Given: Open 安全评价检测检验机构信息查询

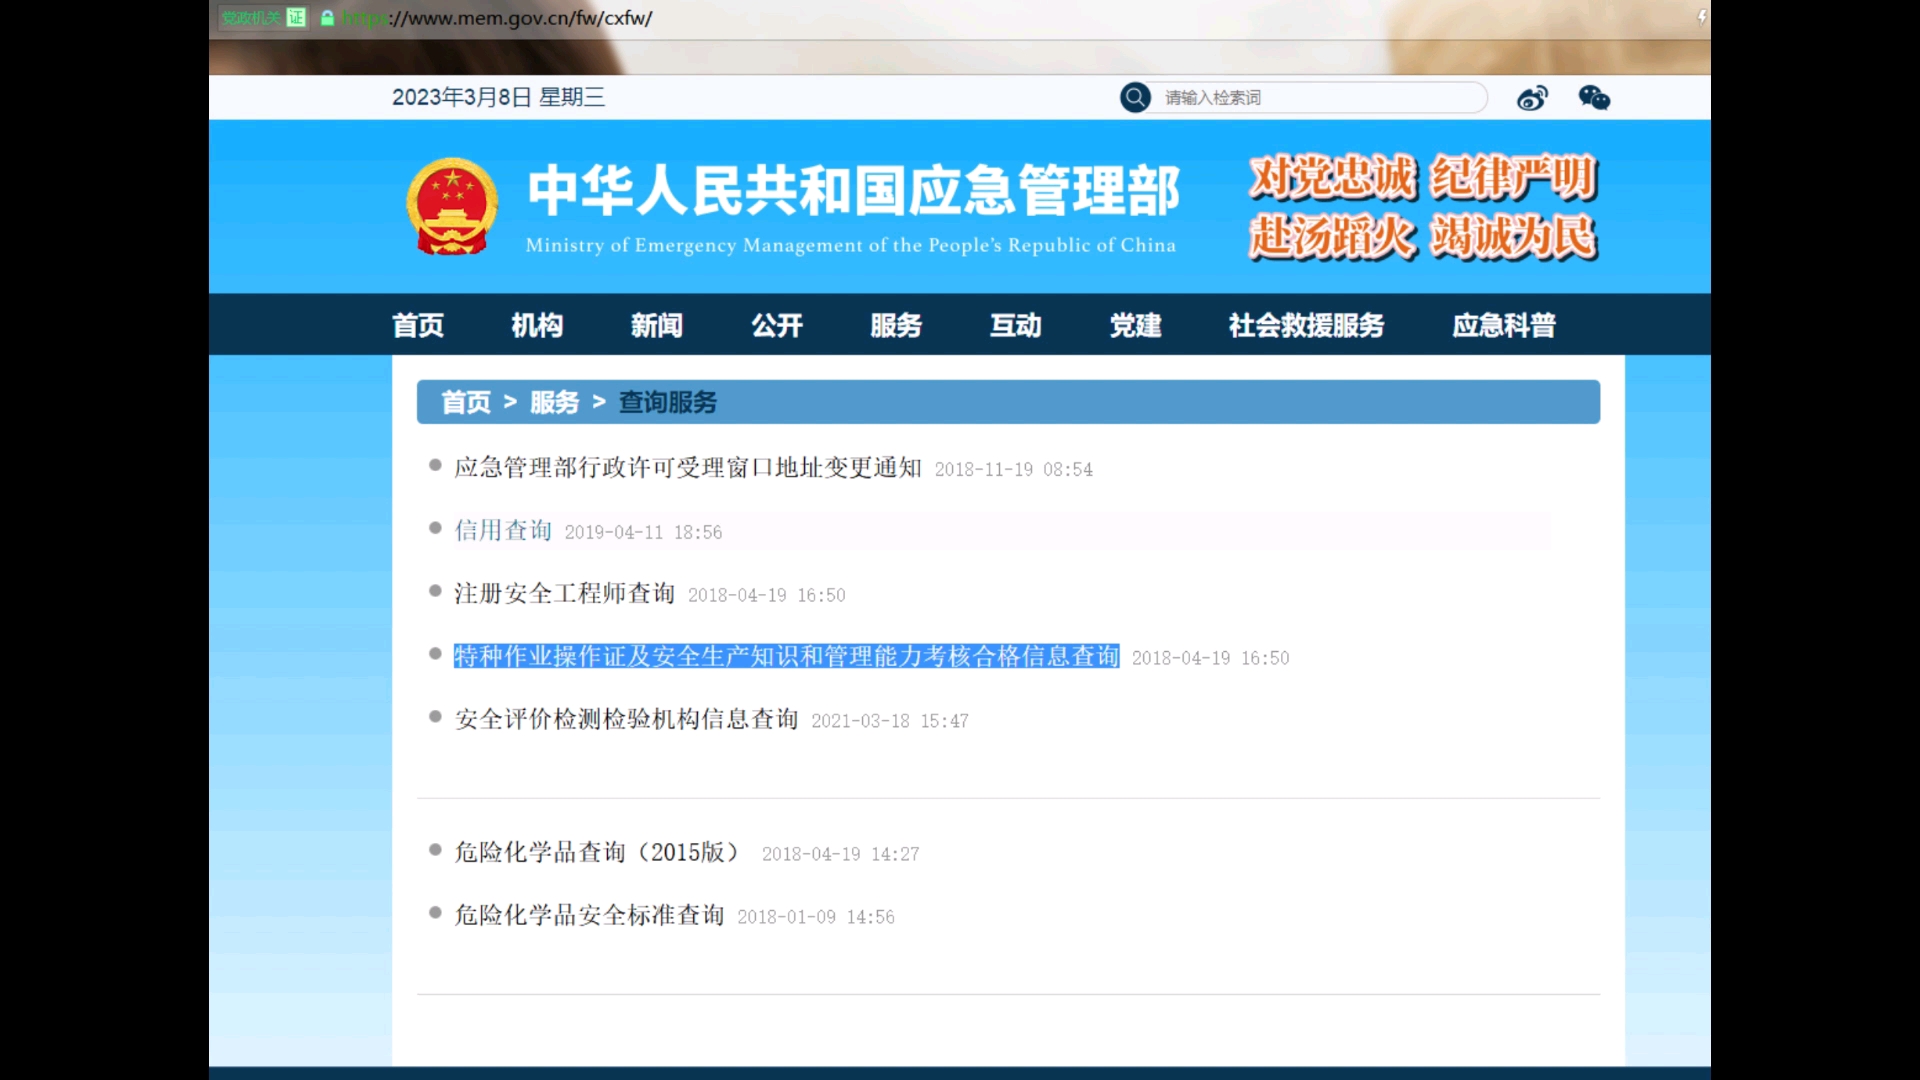Looking at the screenshot, I should 626,719.
